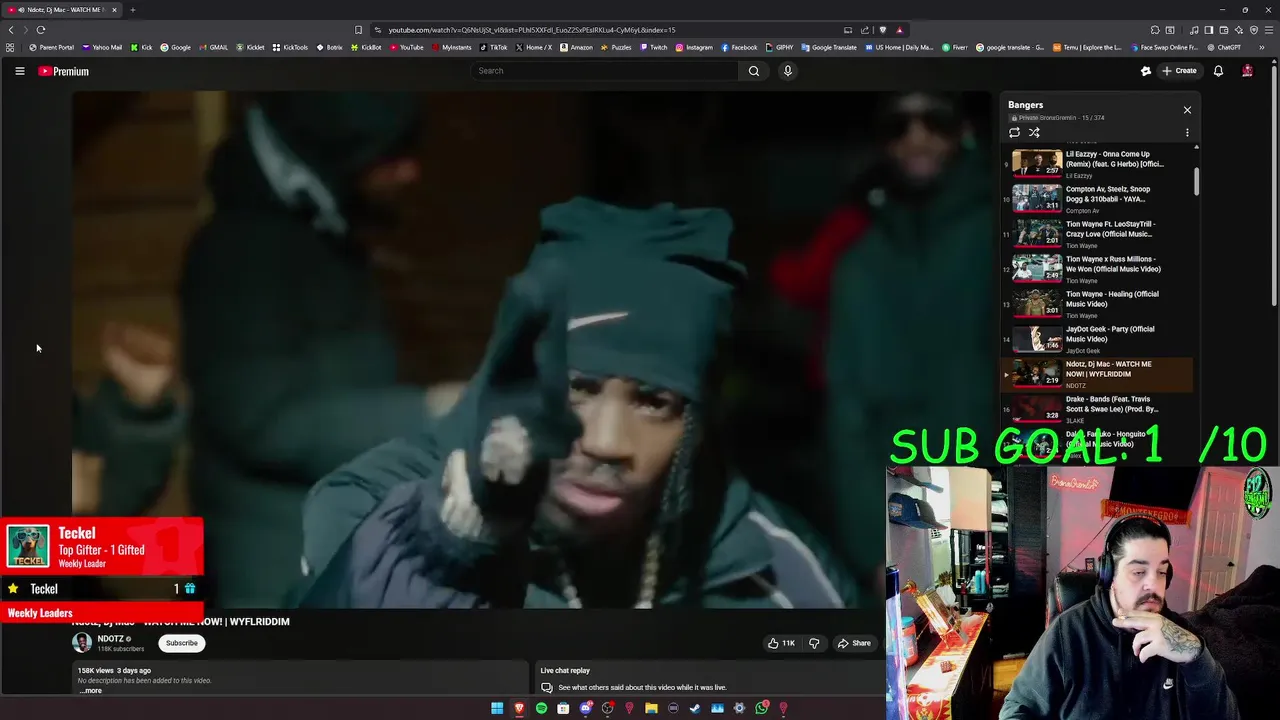
Task: Open the TikTok bookmark
Action: pos(493,47)
